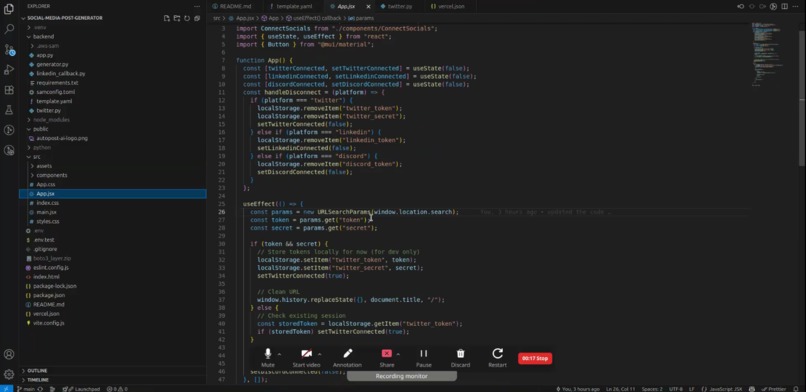Open autopost-ai-logo.png file

pos(62,138)
